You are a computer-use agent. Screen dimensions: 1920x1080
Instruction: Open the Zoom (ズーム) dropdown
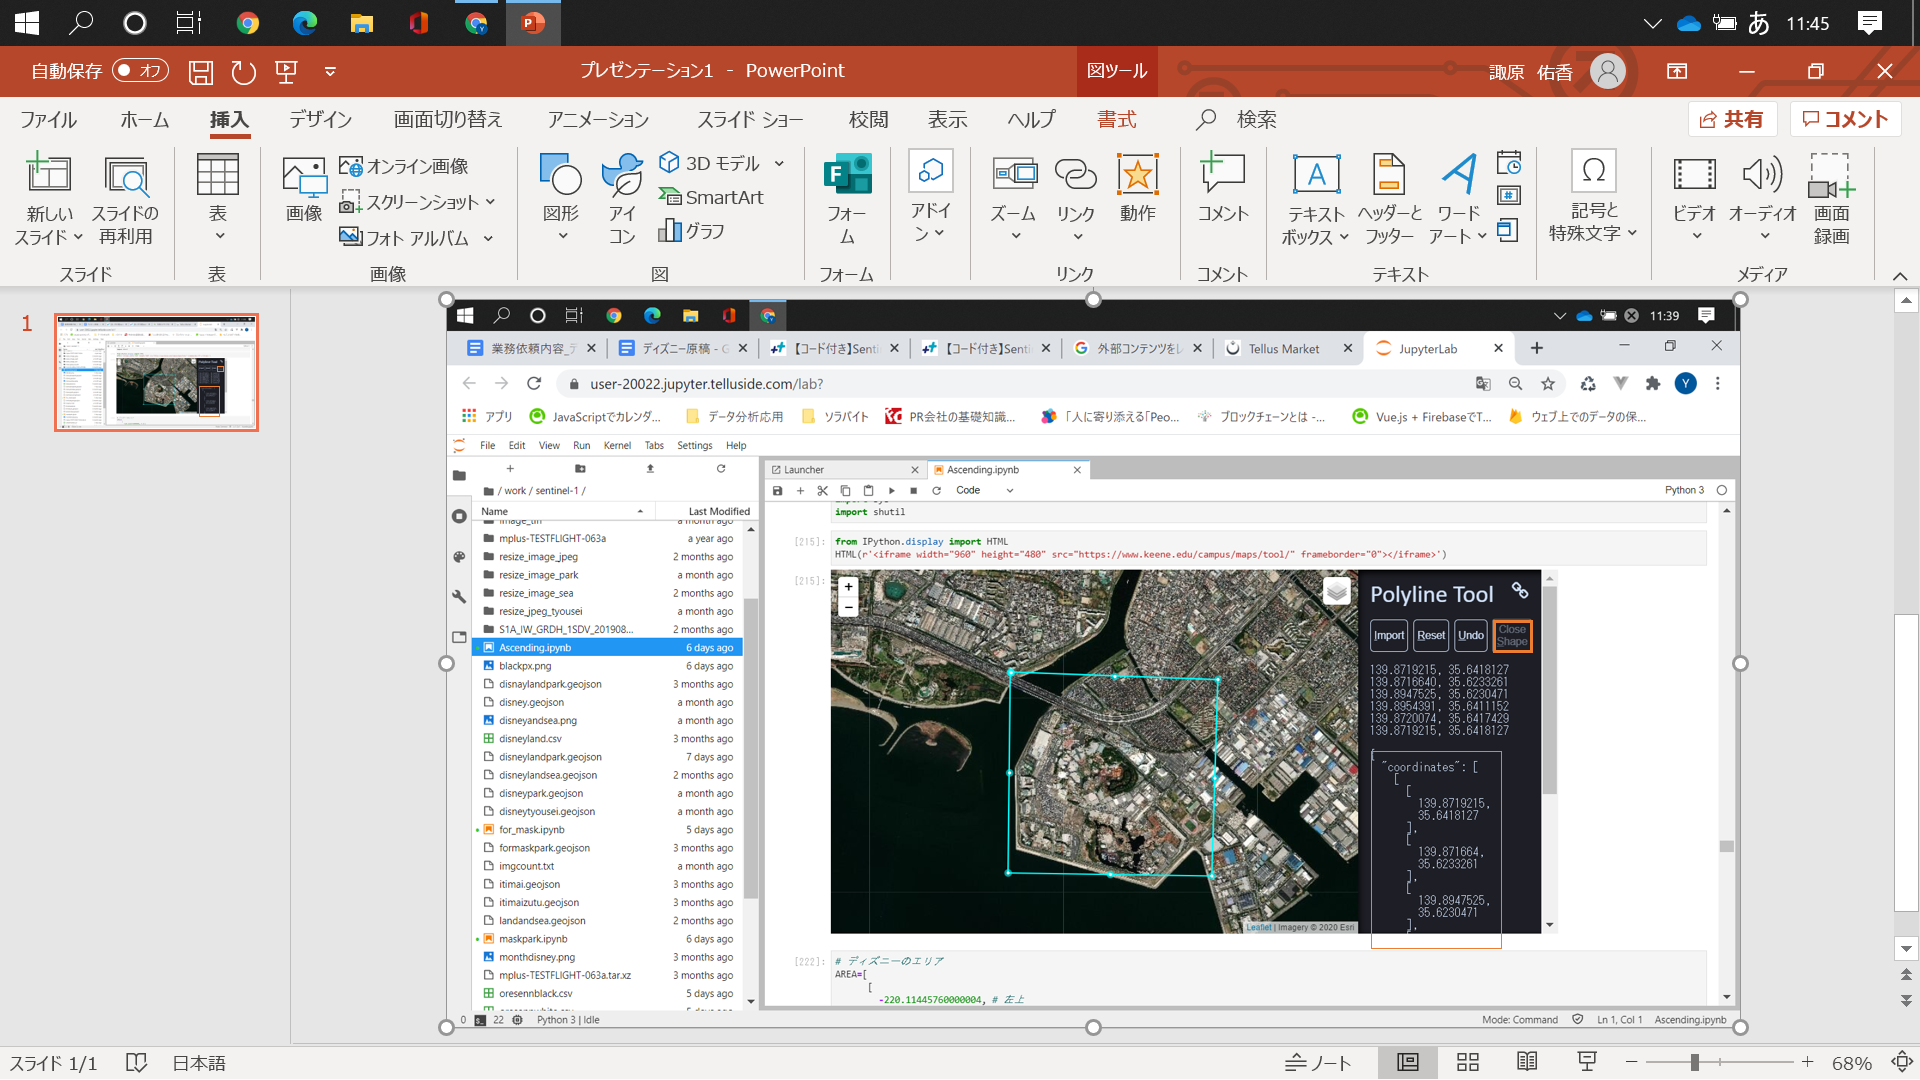coord(1014,200)
